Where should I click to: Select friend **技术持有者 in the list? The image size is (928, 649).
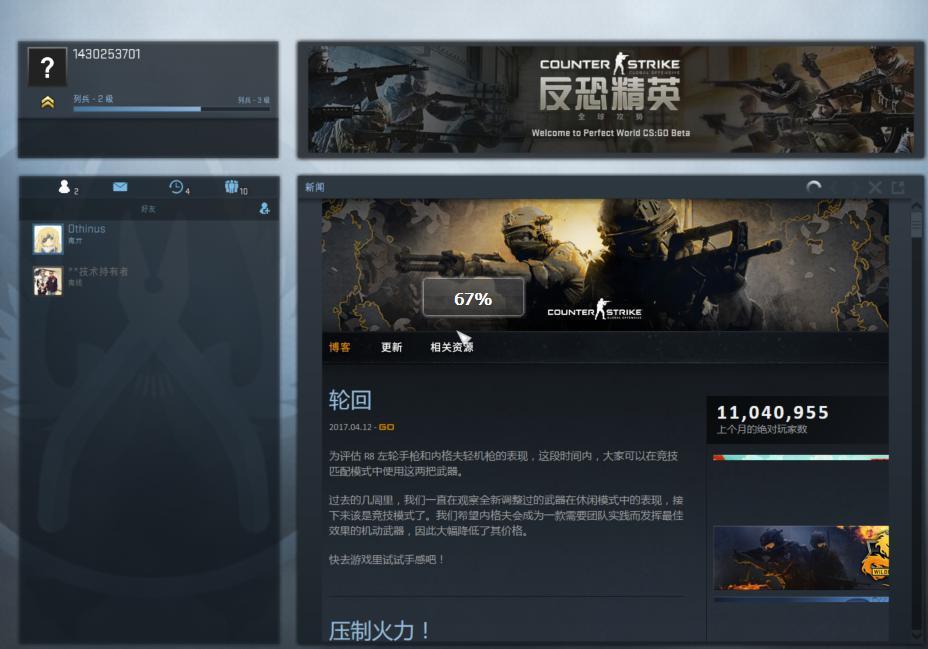point(97,277)
